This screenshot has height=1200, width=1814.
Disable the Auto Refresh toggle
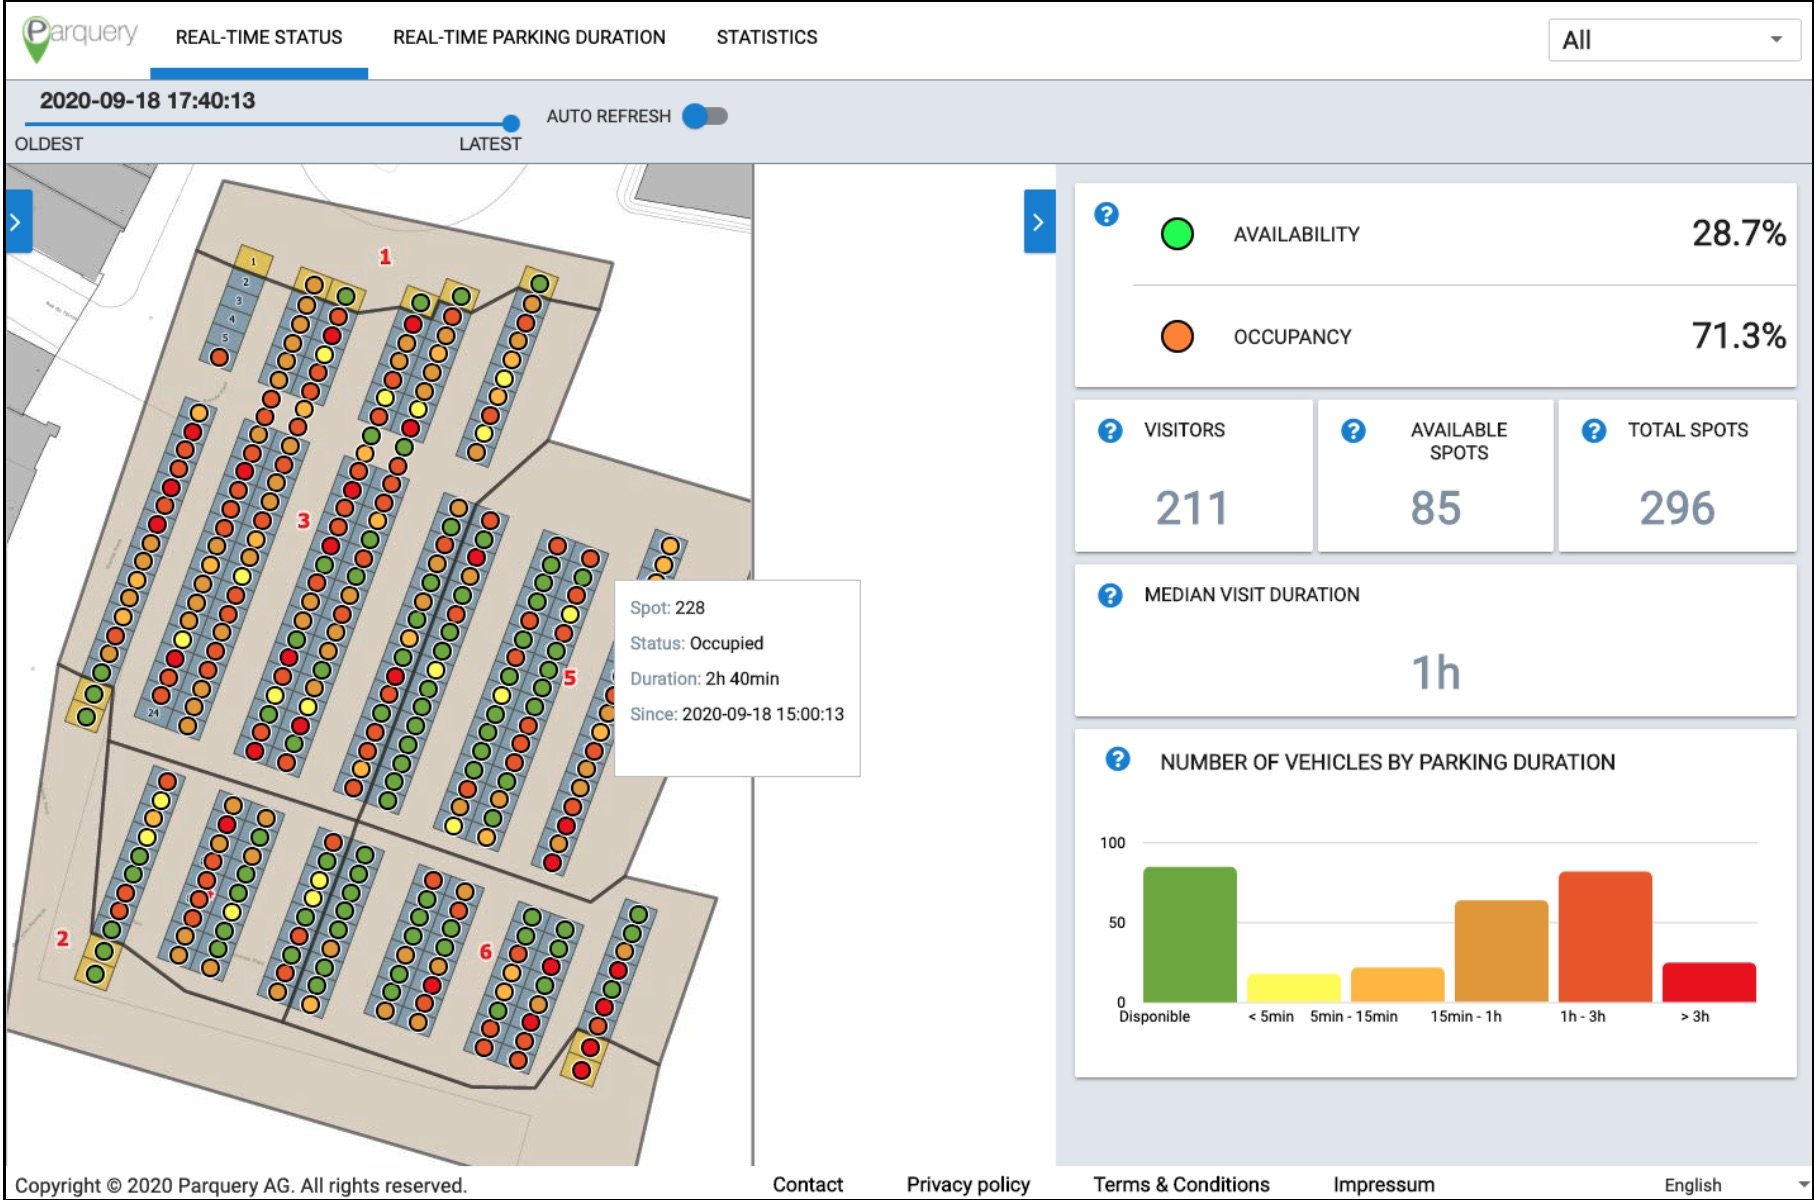tap(704, 116)
